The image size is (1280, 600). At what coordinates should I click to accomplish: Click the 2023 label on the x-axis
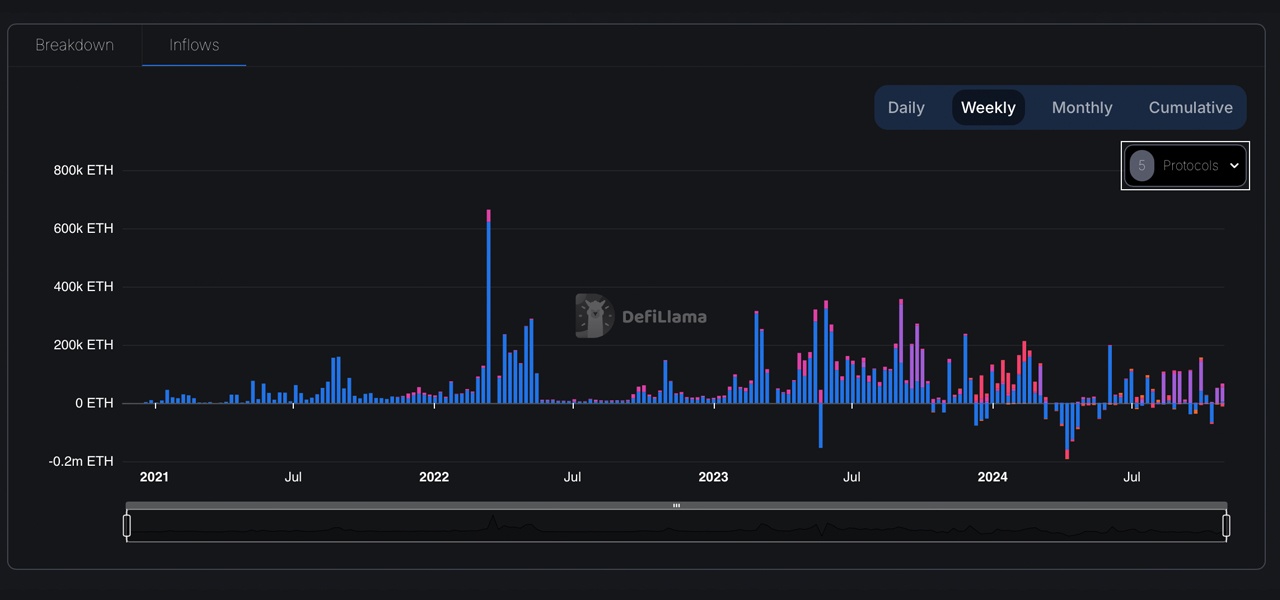[x=713, y=477]
